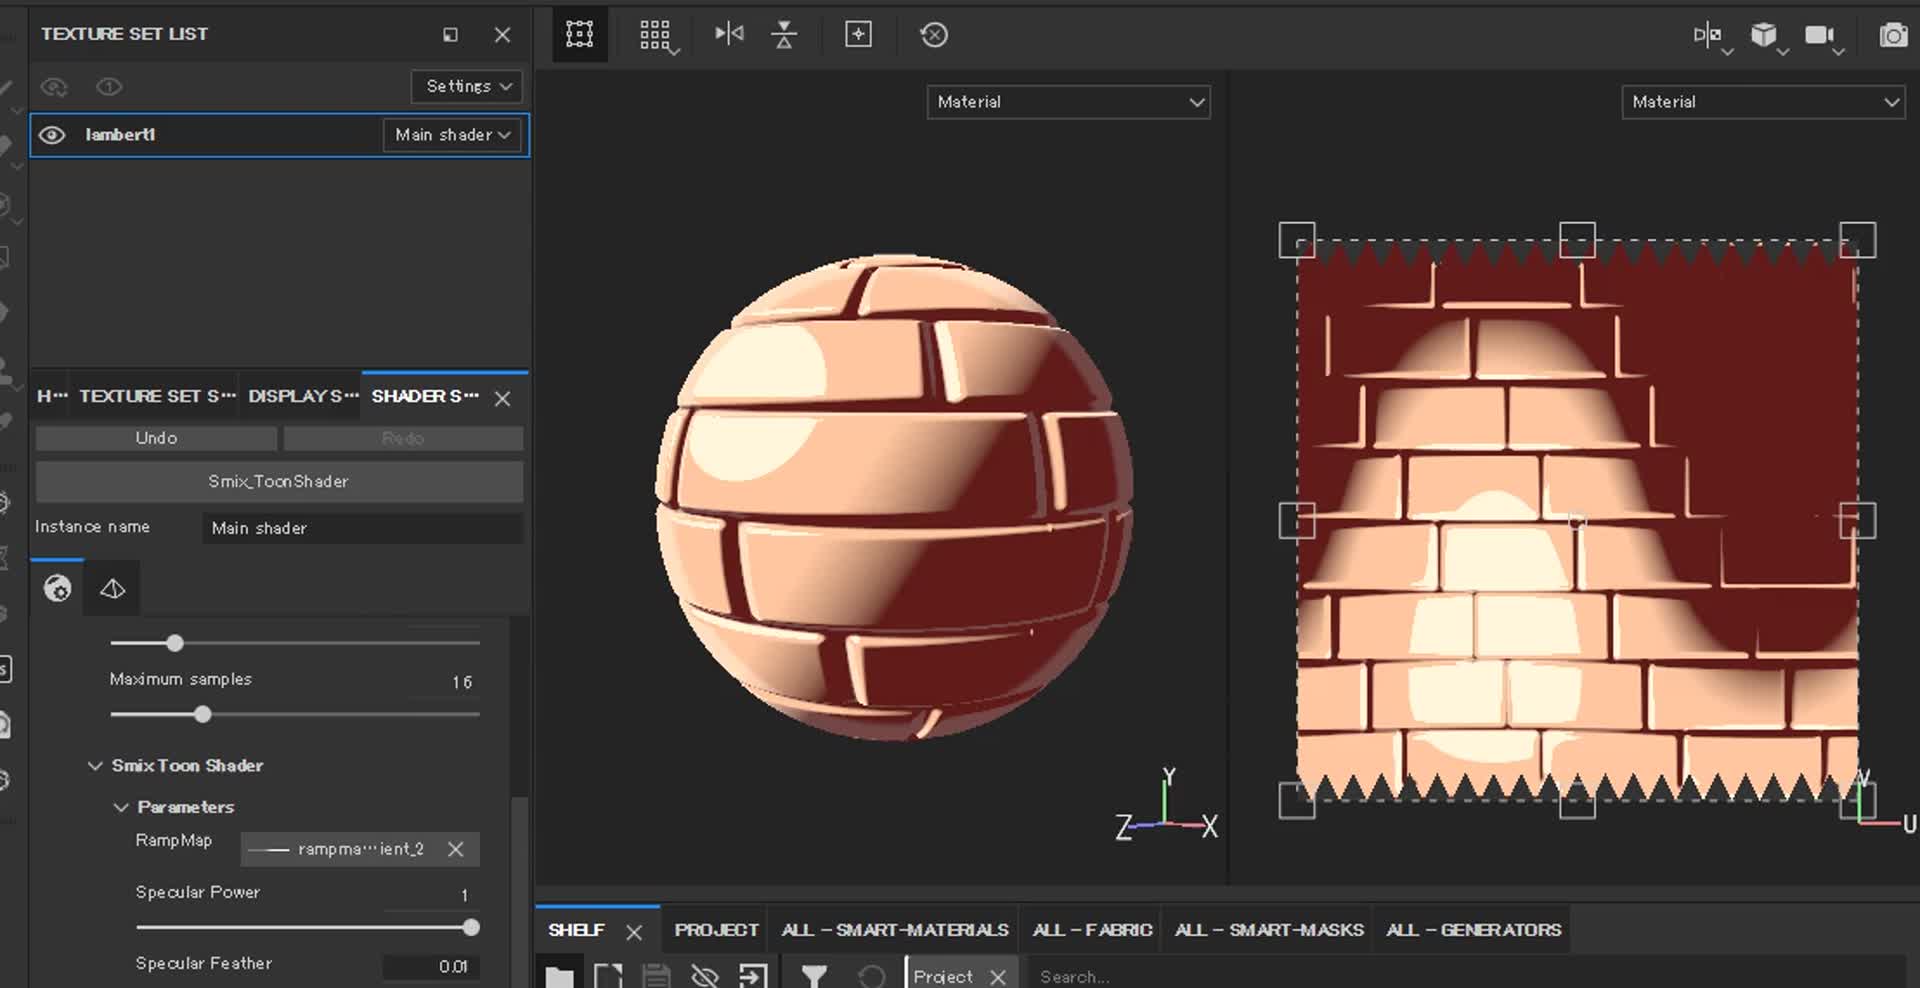Open the All – Smart-Materials tab
Image resolution: width=1920 pixels, height=988 pixels.
click(895, 930)
